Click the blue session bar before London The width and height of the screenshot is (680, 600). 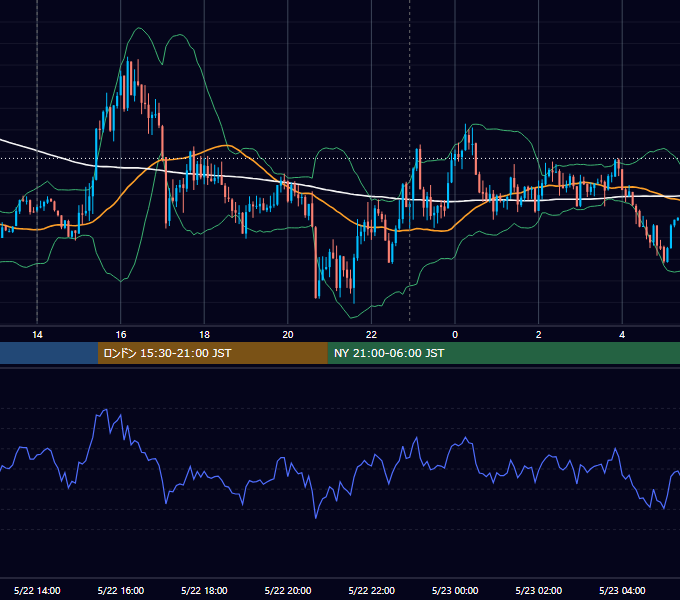click(49, 353)
